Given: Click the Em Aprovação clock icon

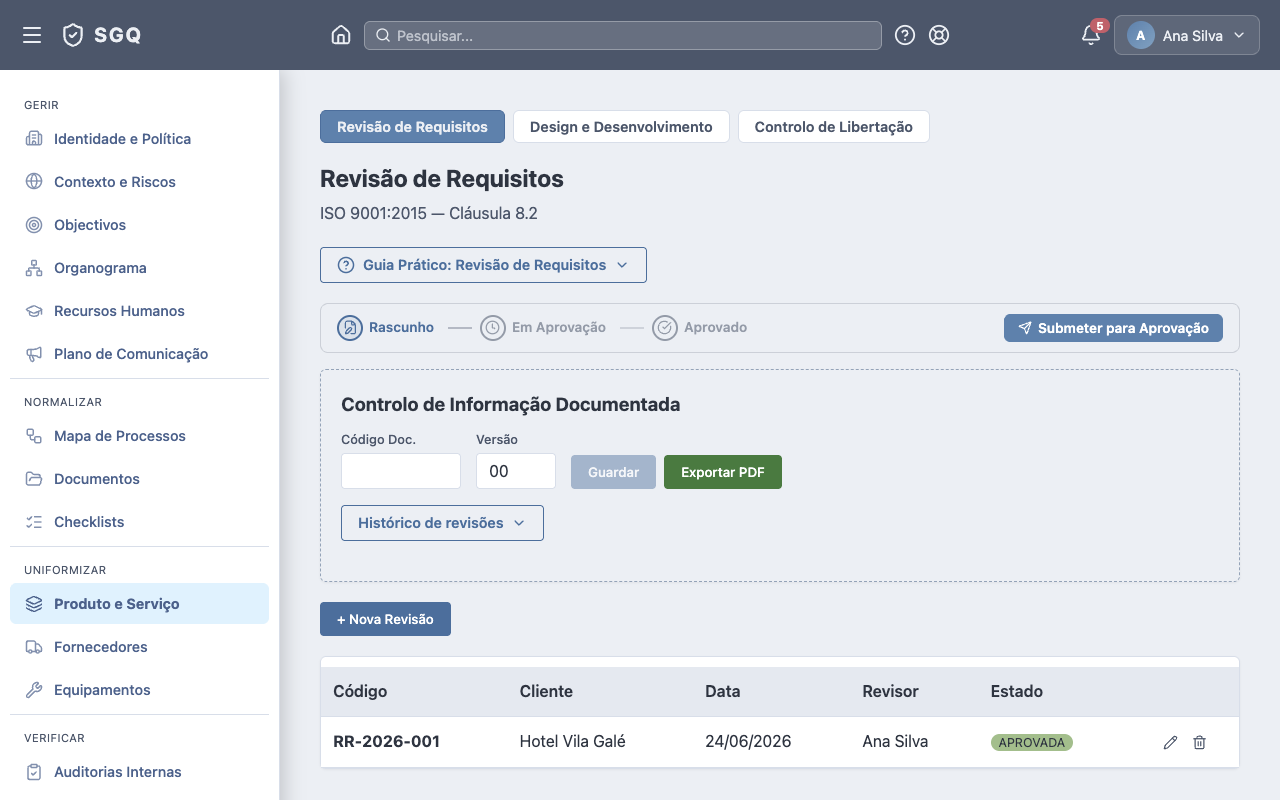Looking at the screenshot, I should pyautogui.click(x=493, y=328).
